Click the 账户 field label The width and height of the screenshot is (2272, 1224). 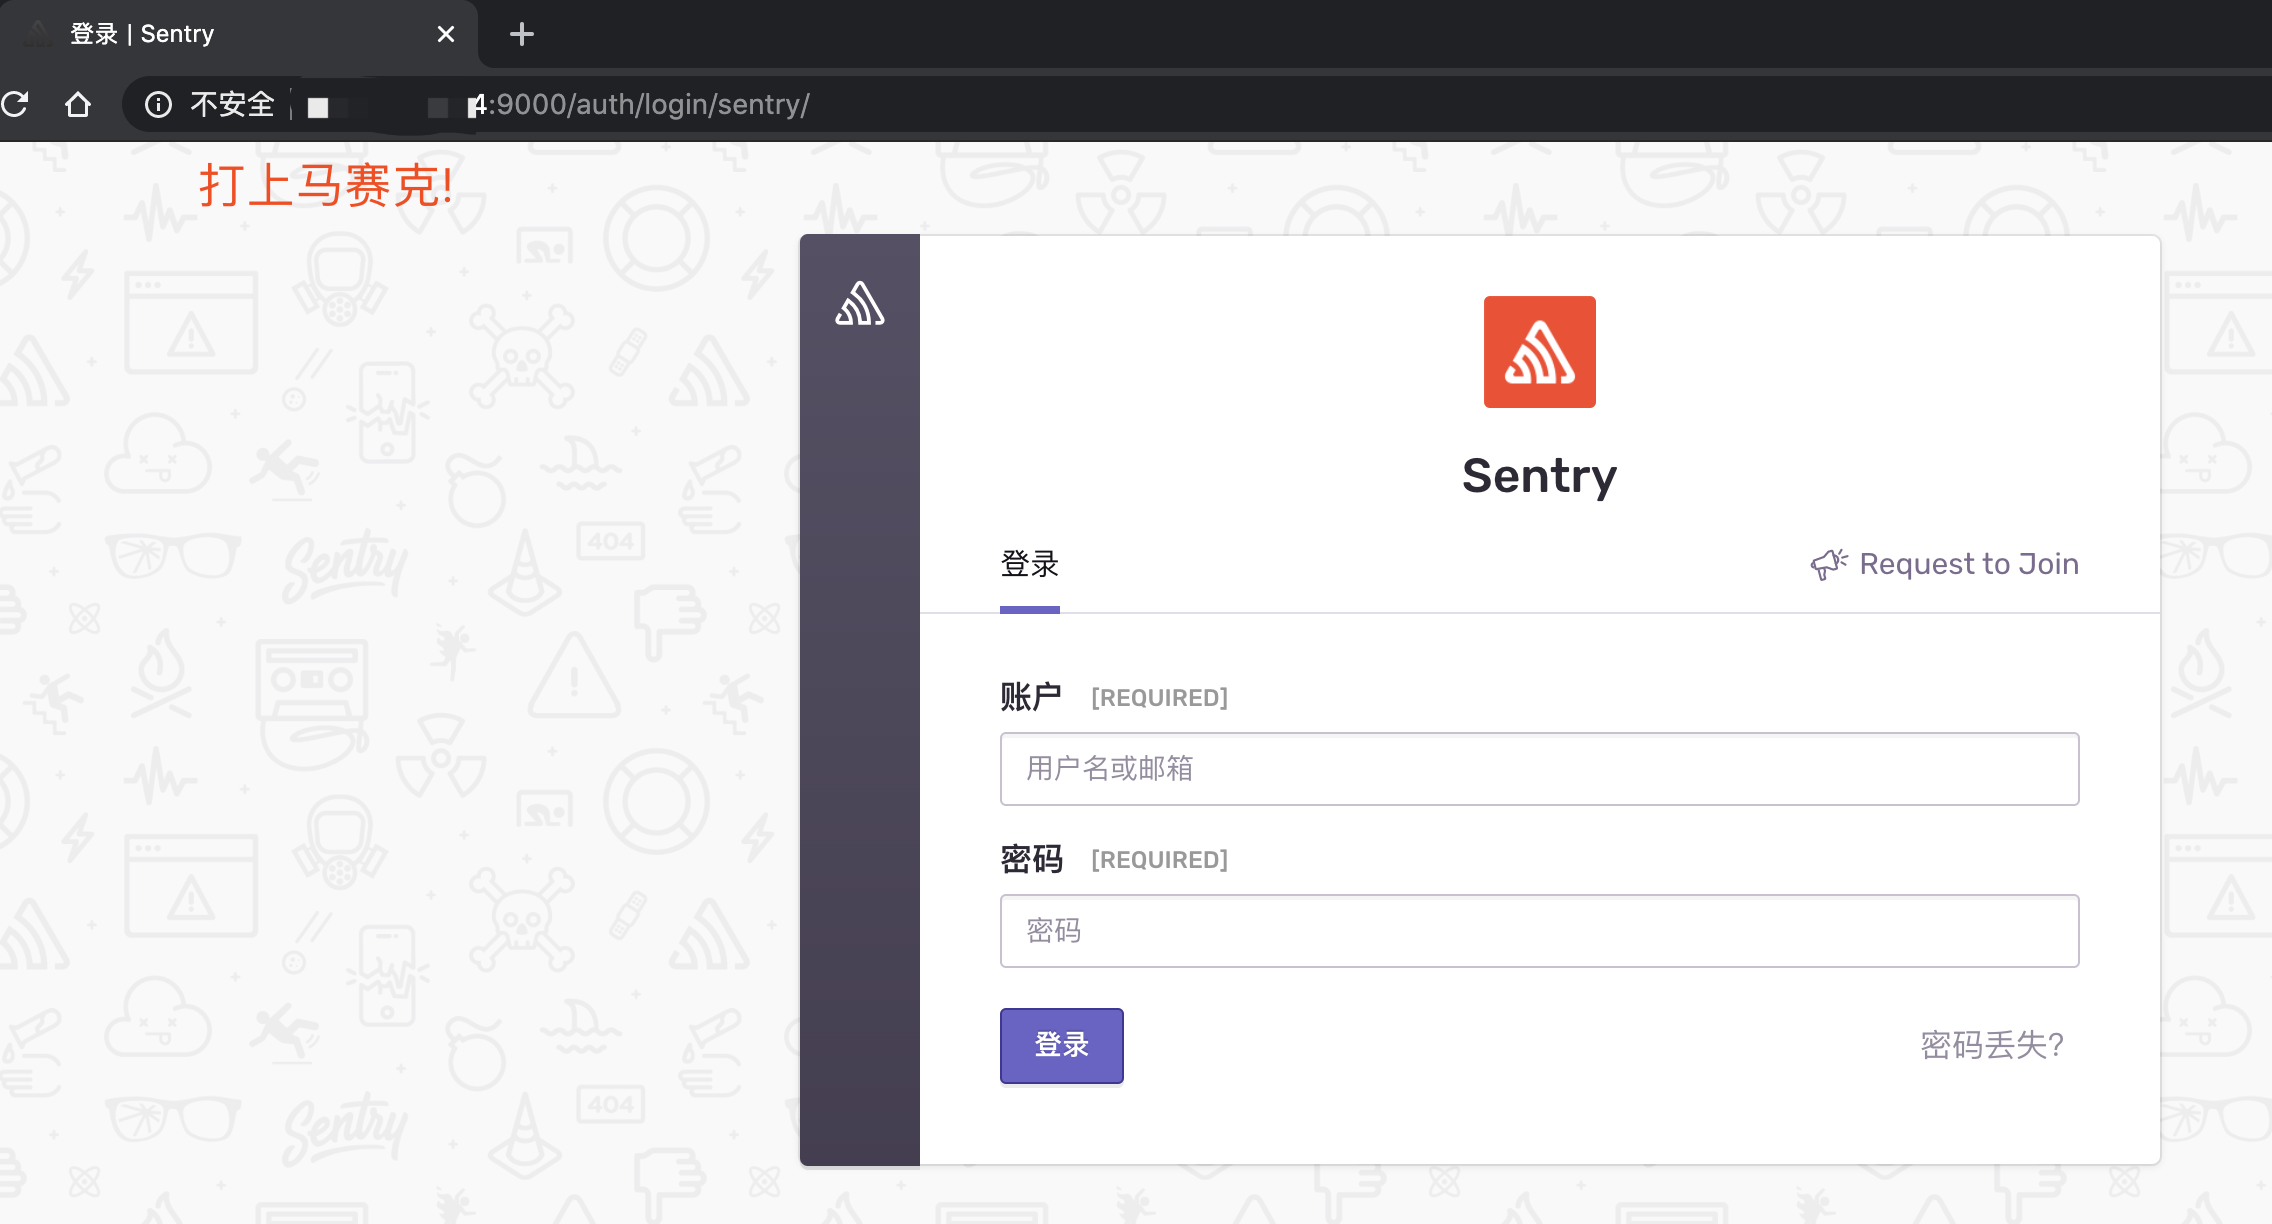click(x=1031, y=697)
